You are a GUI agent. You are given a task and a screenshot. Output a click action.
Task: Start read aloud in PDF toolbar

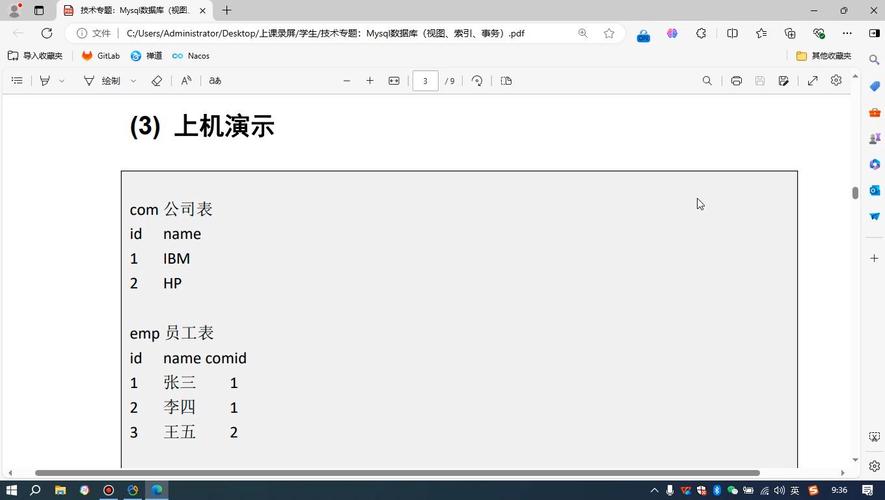click(186, 81)
